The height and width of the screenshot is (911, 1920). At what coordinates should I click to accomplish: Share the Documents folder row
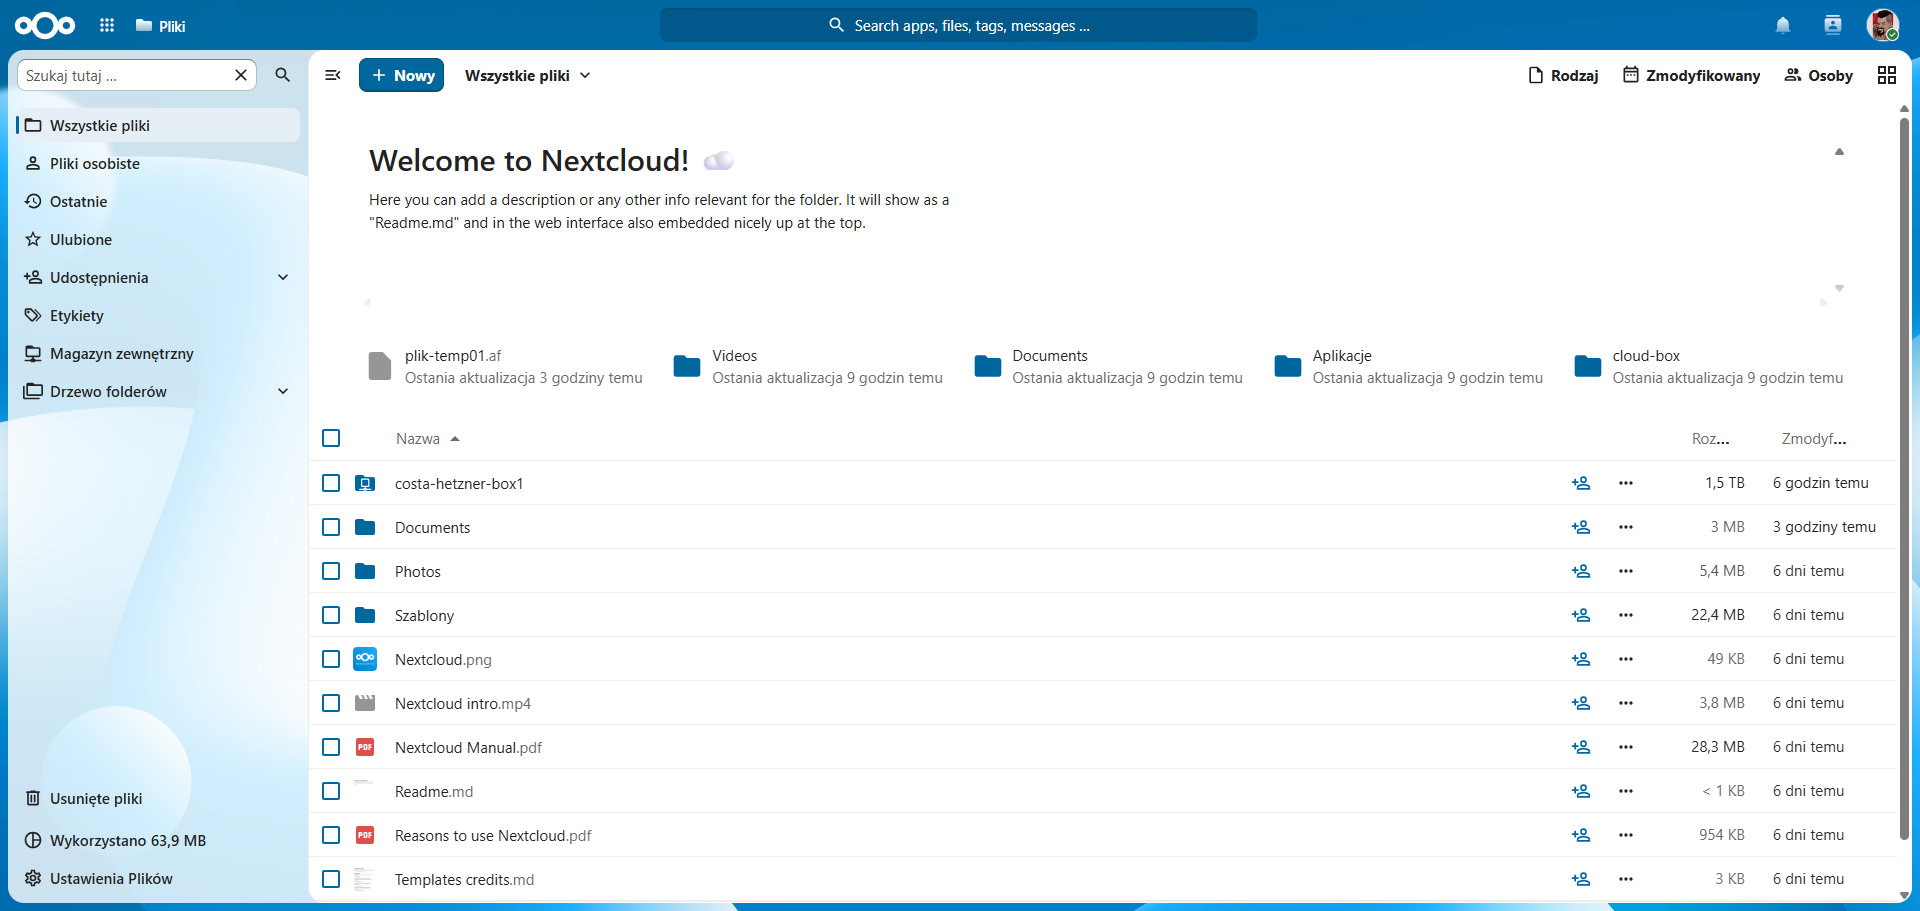(1581, 527)
